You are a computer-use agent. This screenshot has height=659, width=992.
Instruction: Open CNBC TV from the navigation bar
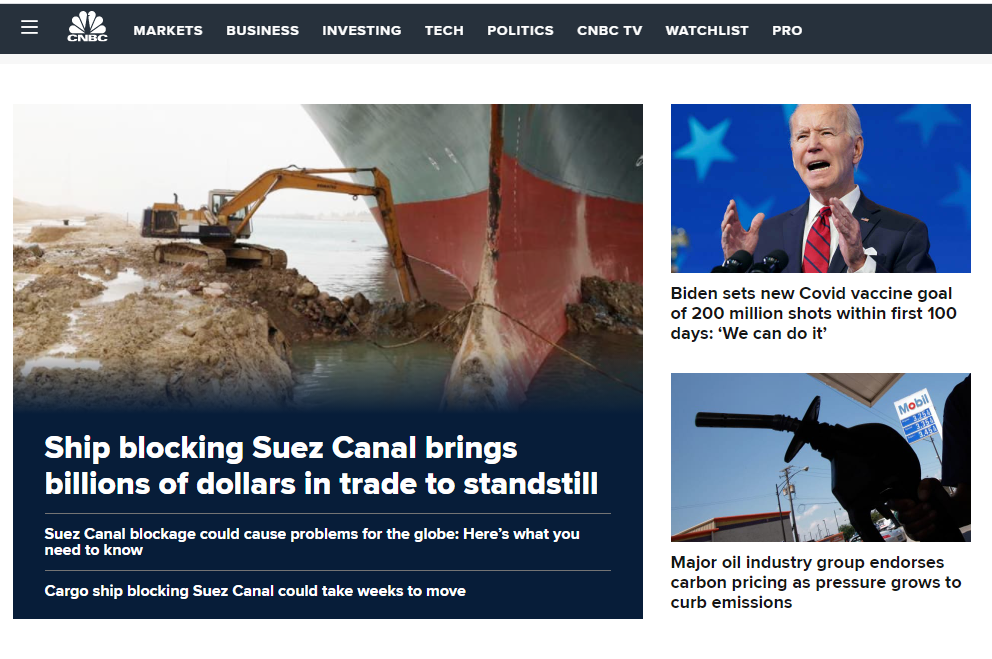click(x=609, y=30)
